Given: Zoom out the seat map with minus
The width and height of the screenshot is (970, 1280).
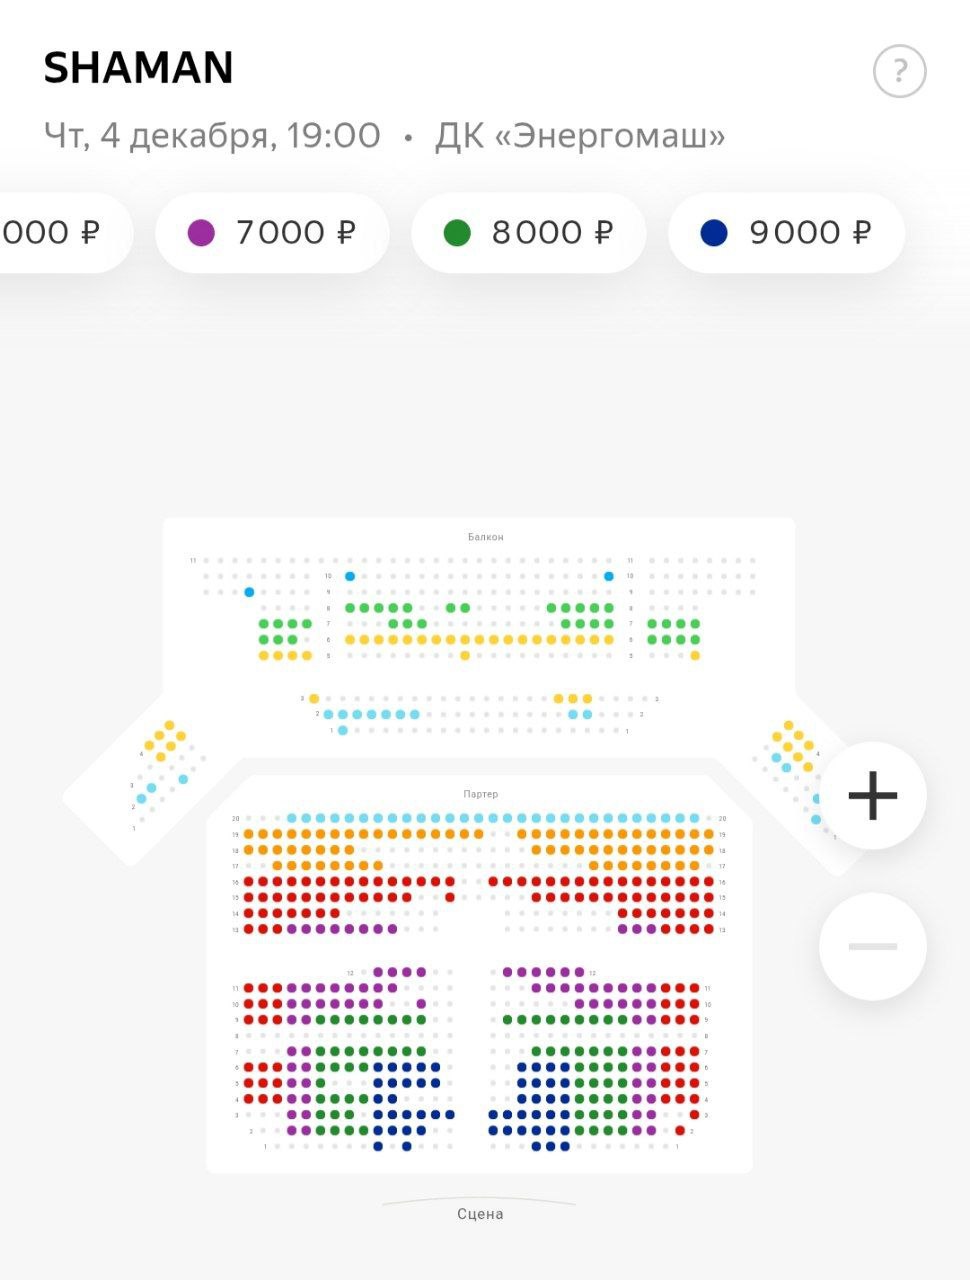Looking at the screenshot, I should (872, 946).
